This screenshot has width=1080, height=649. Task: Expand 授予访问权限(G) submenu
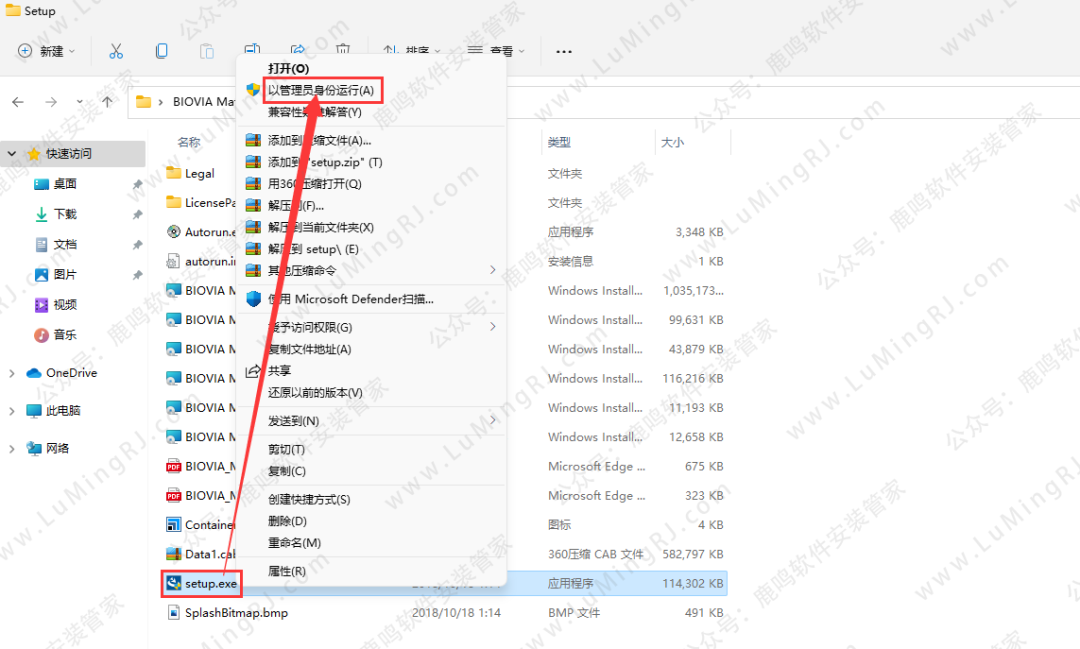[x=372, y=327]
